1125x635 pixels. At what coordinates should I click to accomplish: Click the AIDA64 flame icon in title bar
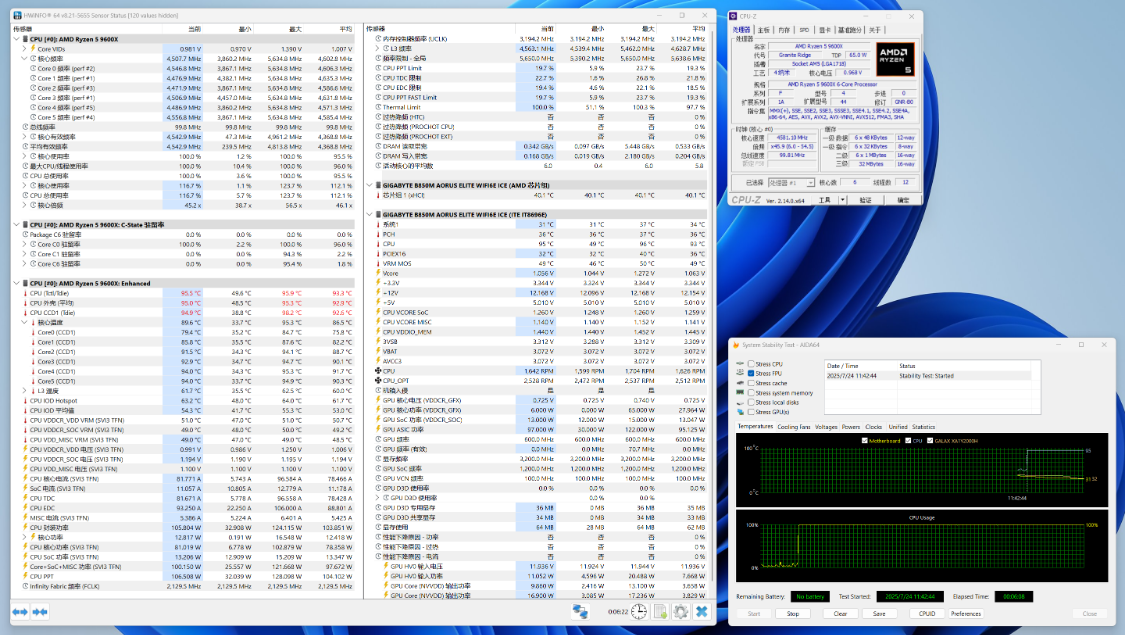coord(735,344)
